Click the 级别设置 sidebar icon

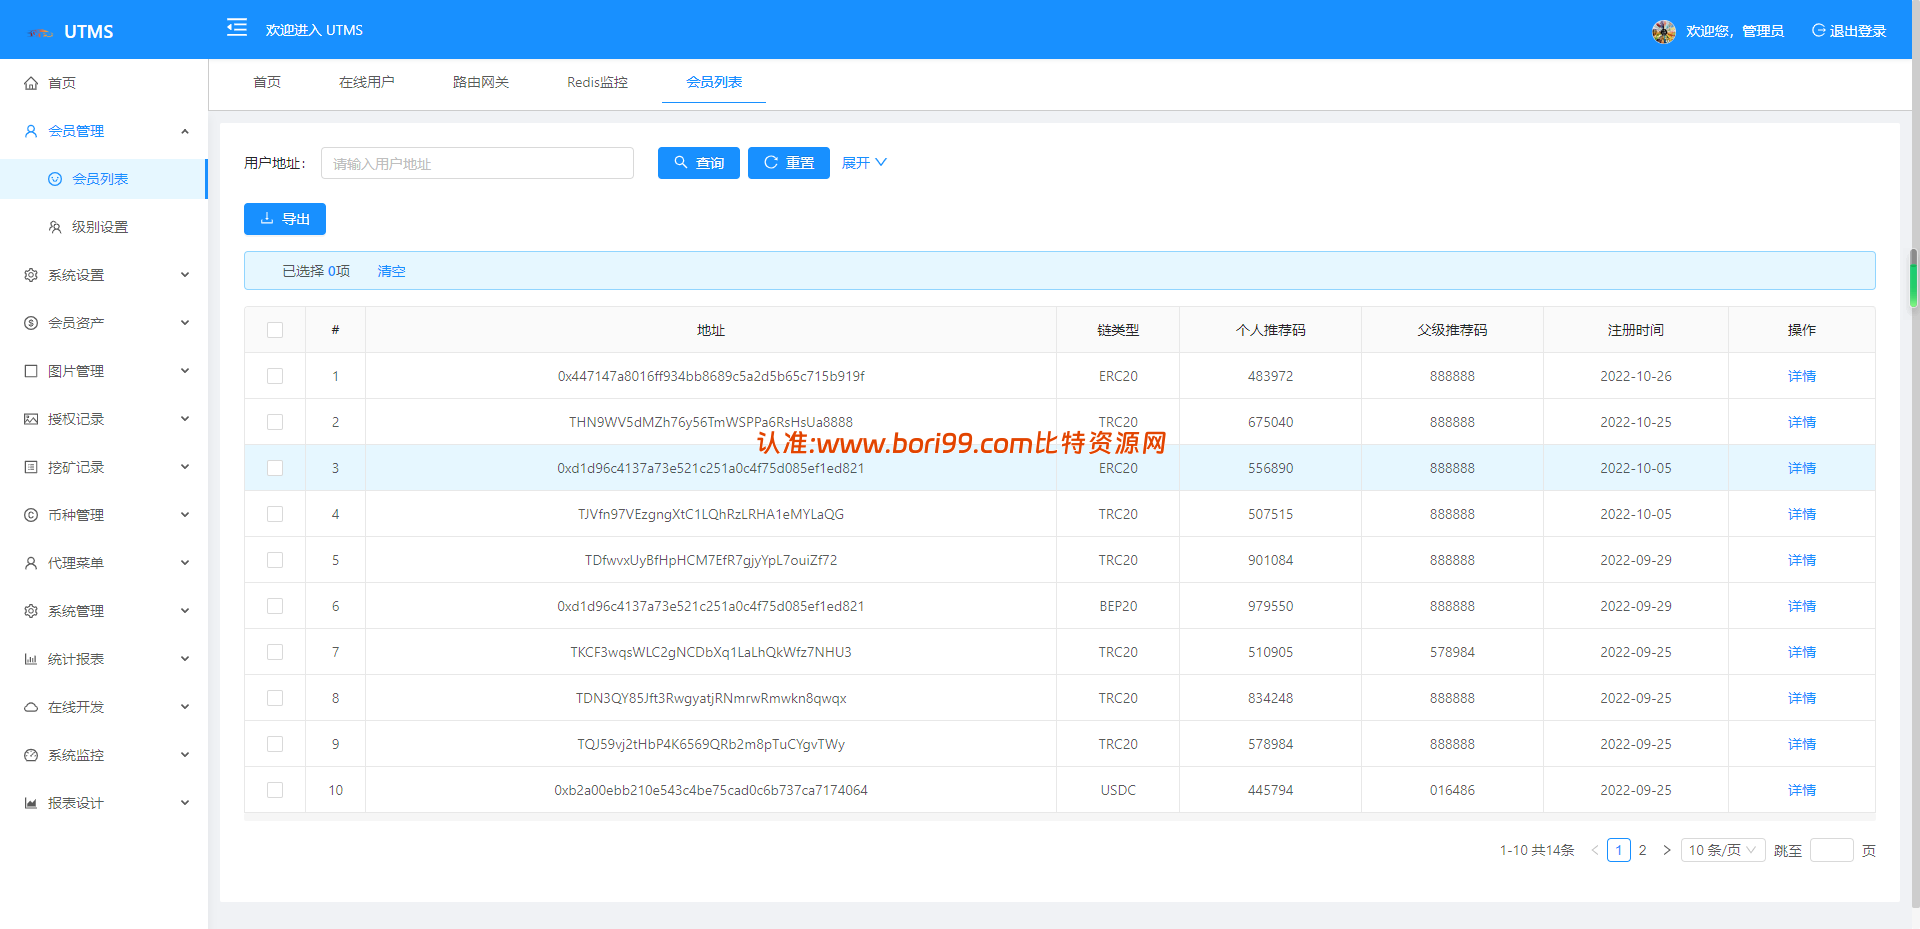(x=55, y=227)
